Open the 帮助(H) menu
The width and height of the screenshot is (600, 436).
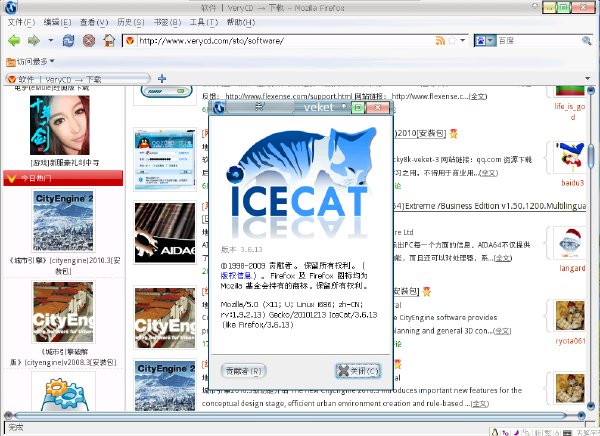tap(241, 22)
